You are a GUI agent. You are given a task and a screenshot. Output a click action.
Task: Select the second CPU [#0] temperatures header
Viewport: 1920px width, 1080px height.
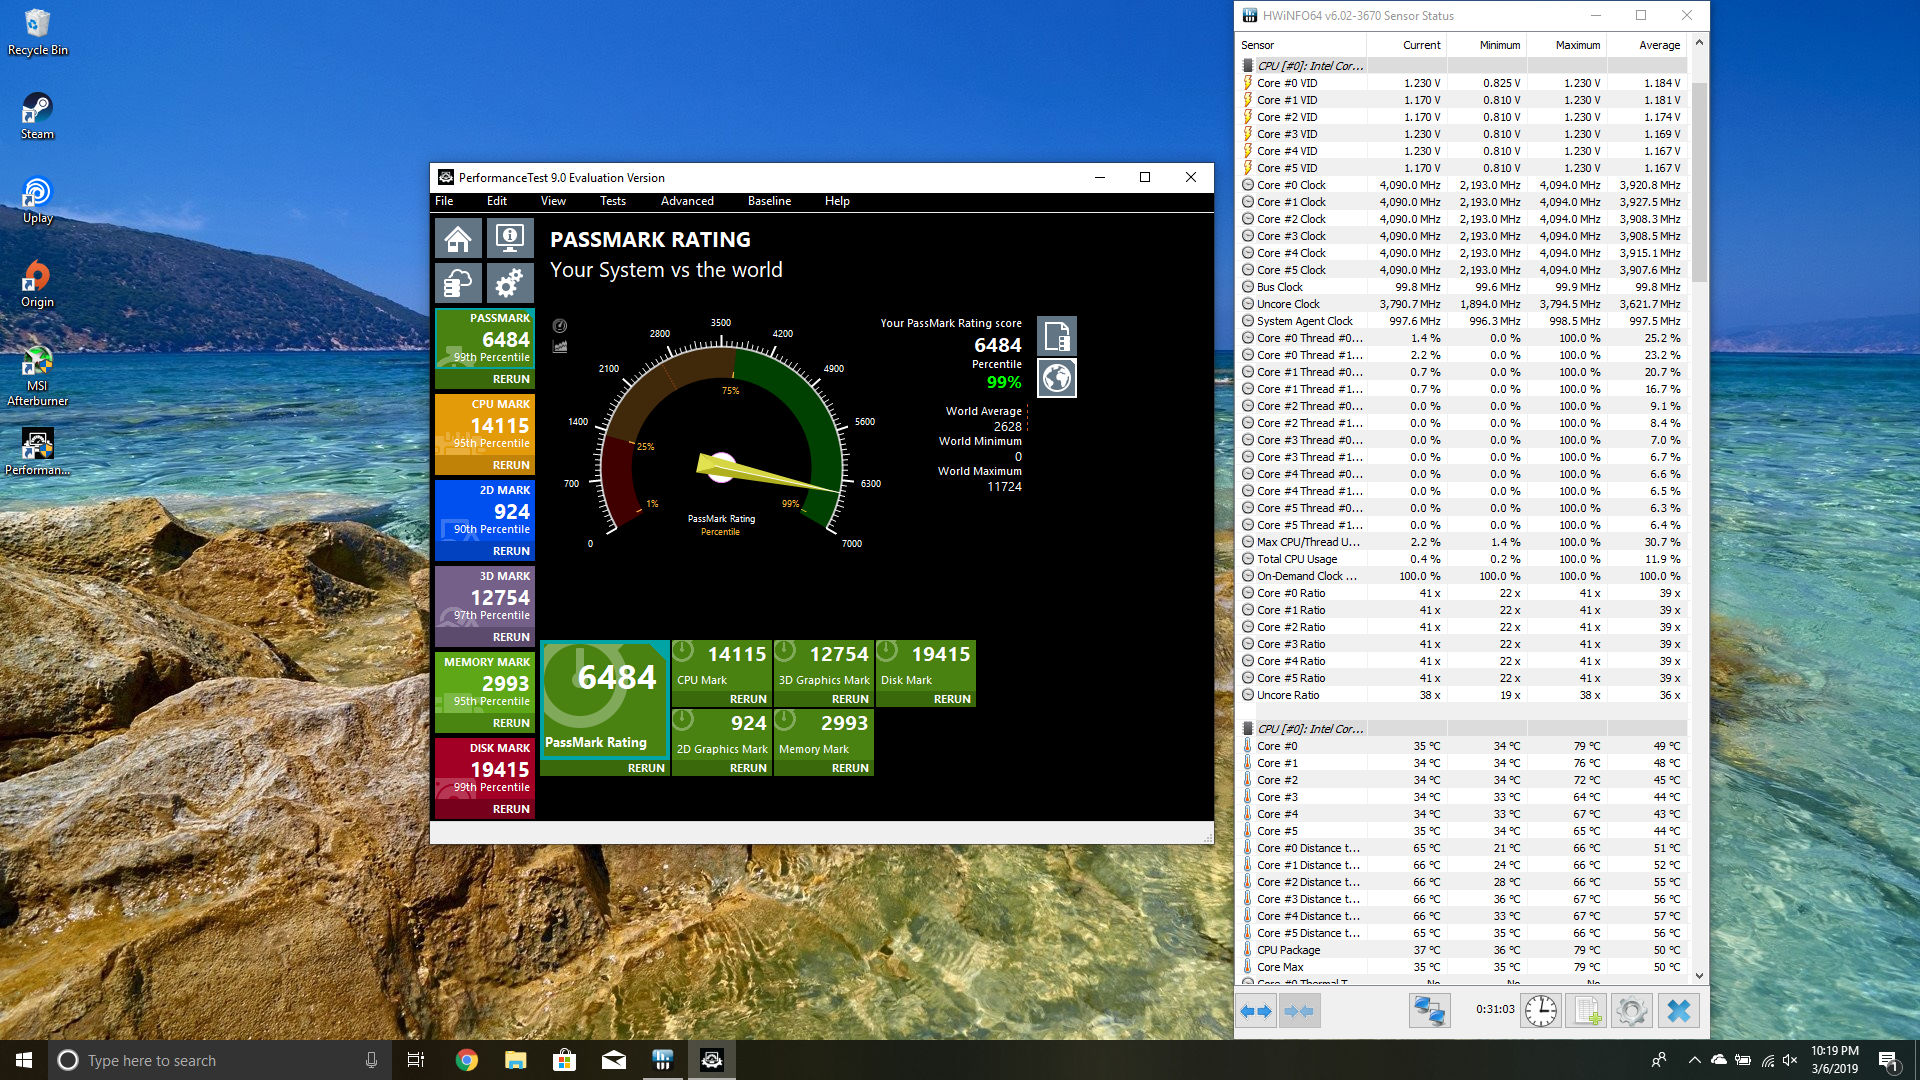click(x=1463, y=729)
